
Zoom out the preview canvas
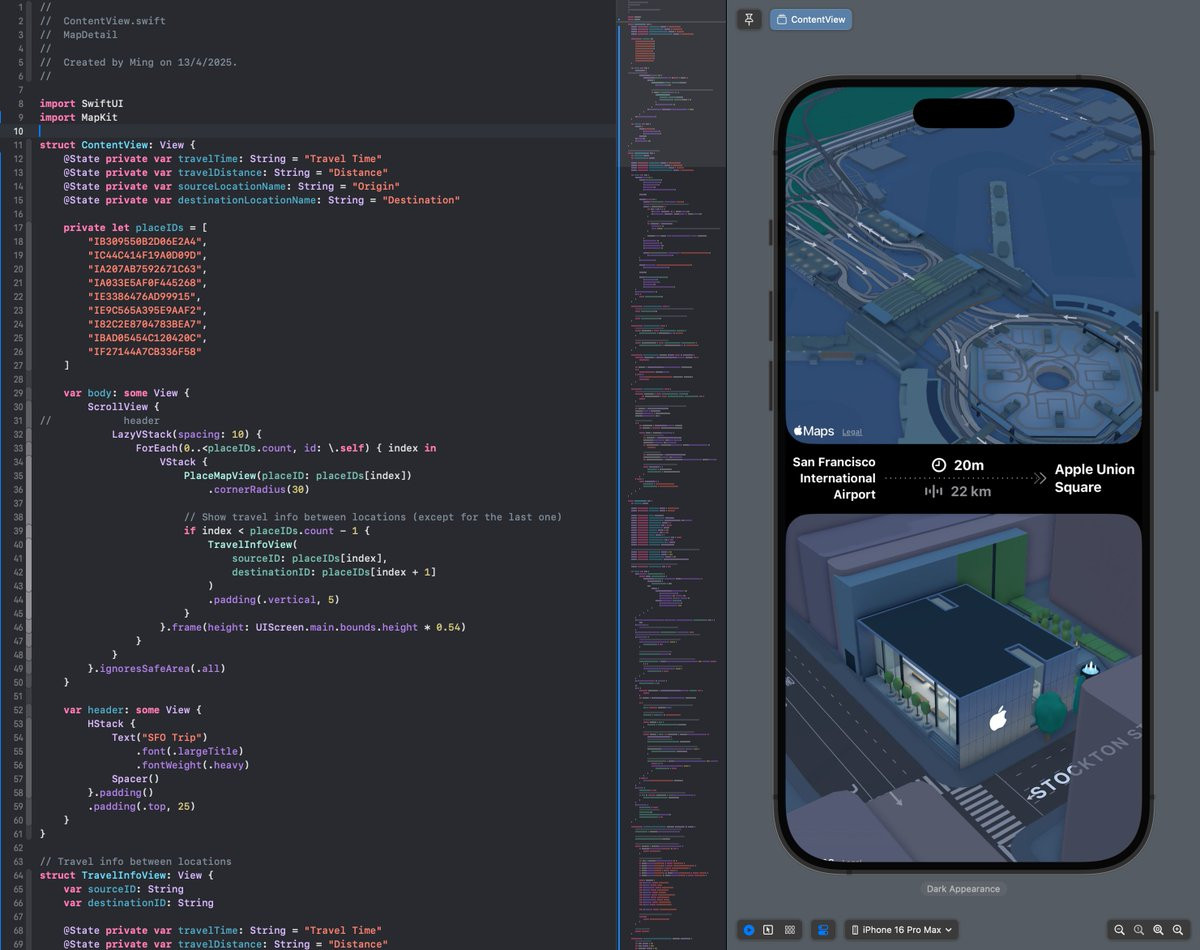coord(1120,930)
